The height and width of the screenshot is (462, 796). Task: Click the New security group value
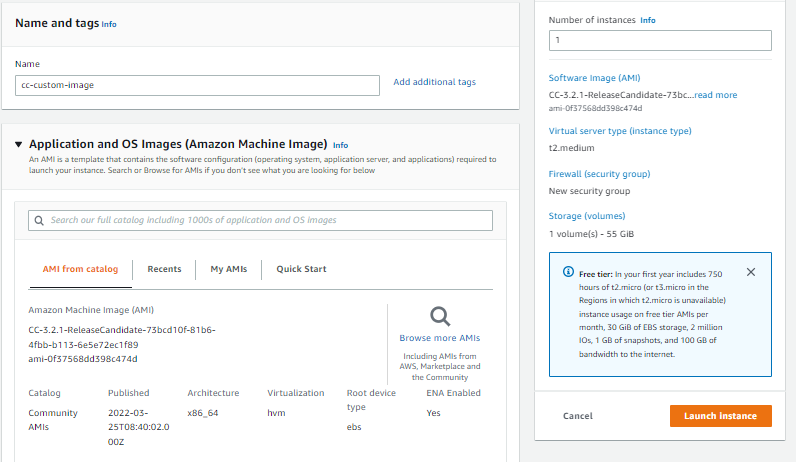tap(589, 191)
